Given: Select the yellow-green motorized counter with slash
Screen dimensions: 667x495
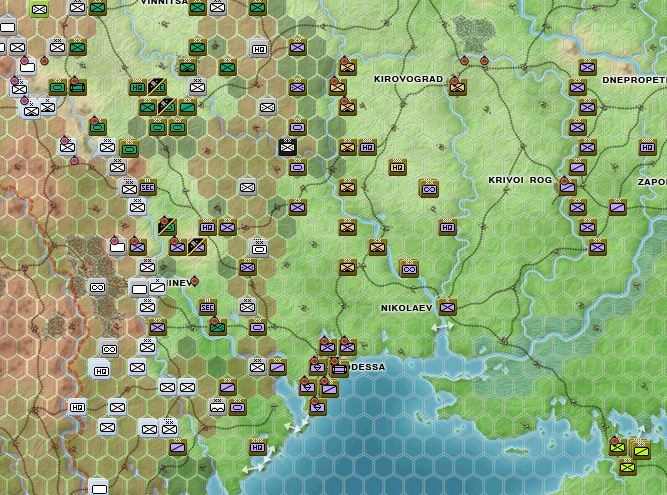Looking at the screenshot, I should click(641, 450).
